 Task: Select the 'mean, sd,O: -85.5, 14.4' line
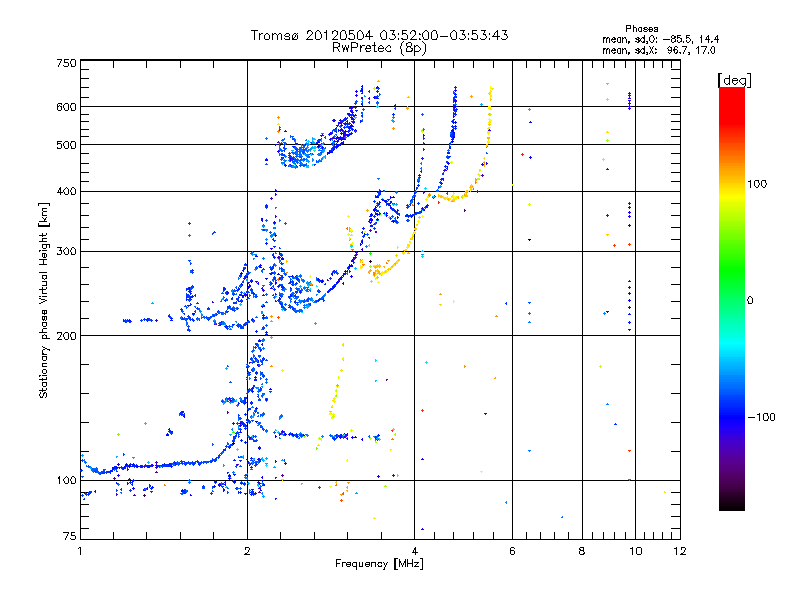tap(661, 39)
